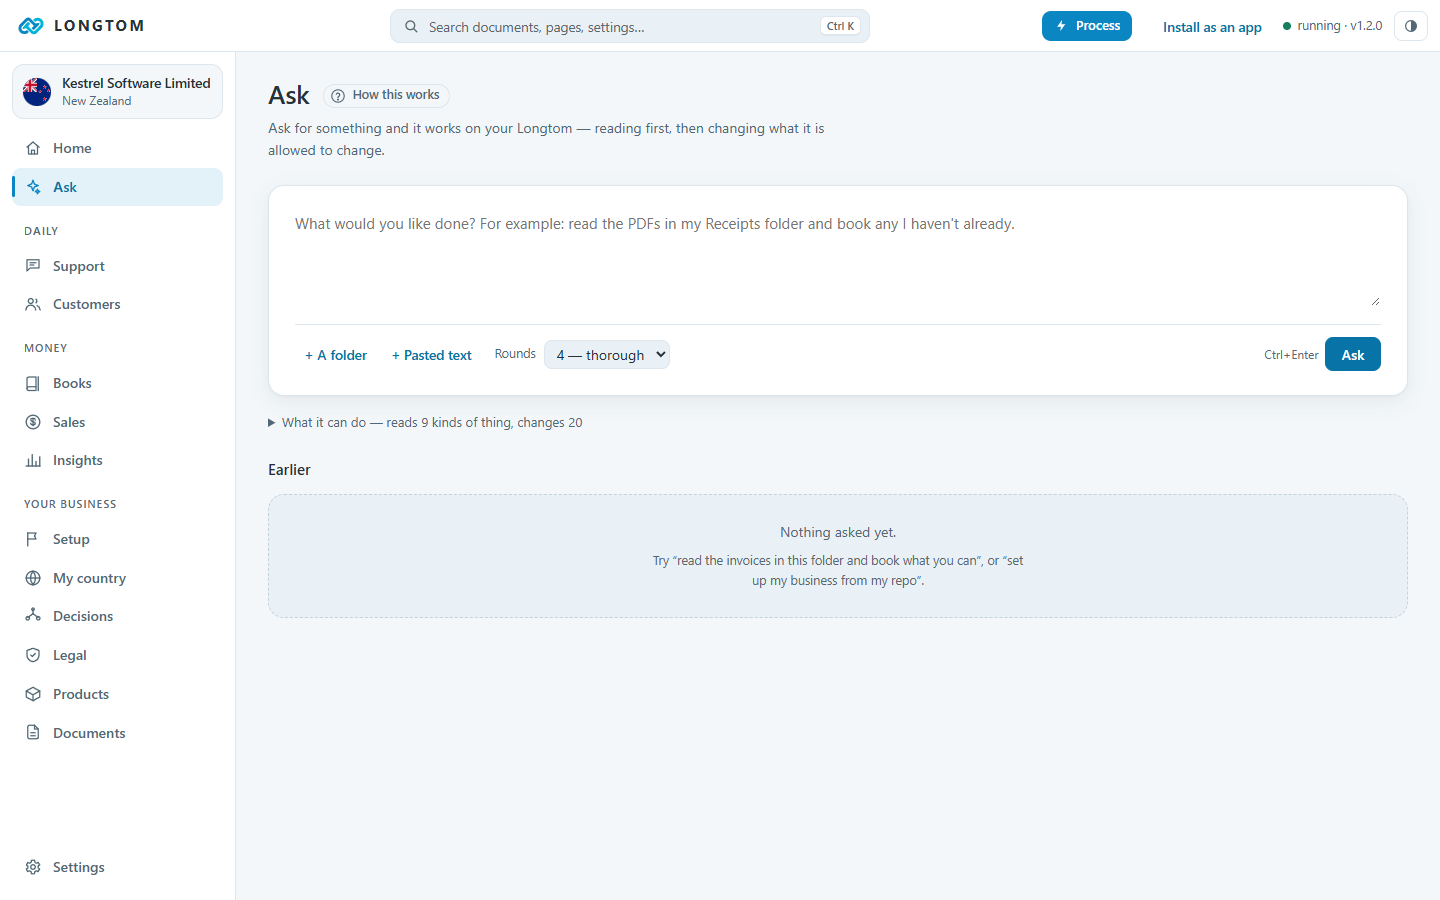The height and width of the screenshot is (900, 1440).
Task: Click the Longtom logo icon
Action: tap(31, 26)
